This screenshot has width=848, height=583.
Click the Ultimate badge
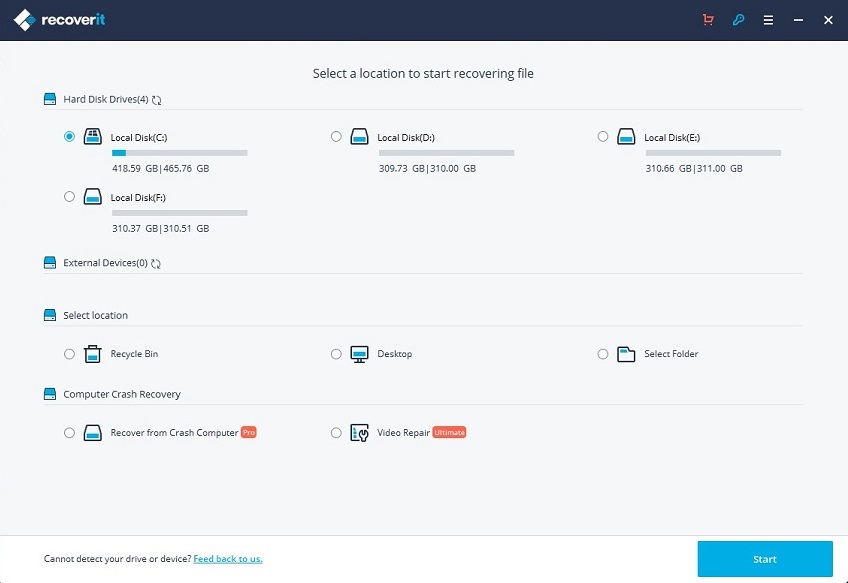(x=449, y=432)
